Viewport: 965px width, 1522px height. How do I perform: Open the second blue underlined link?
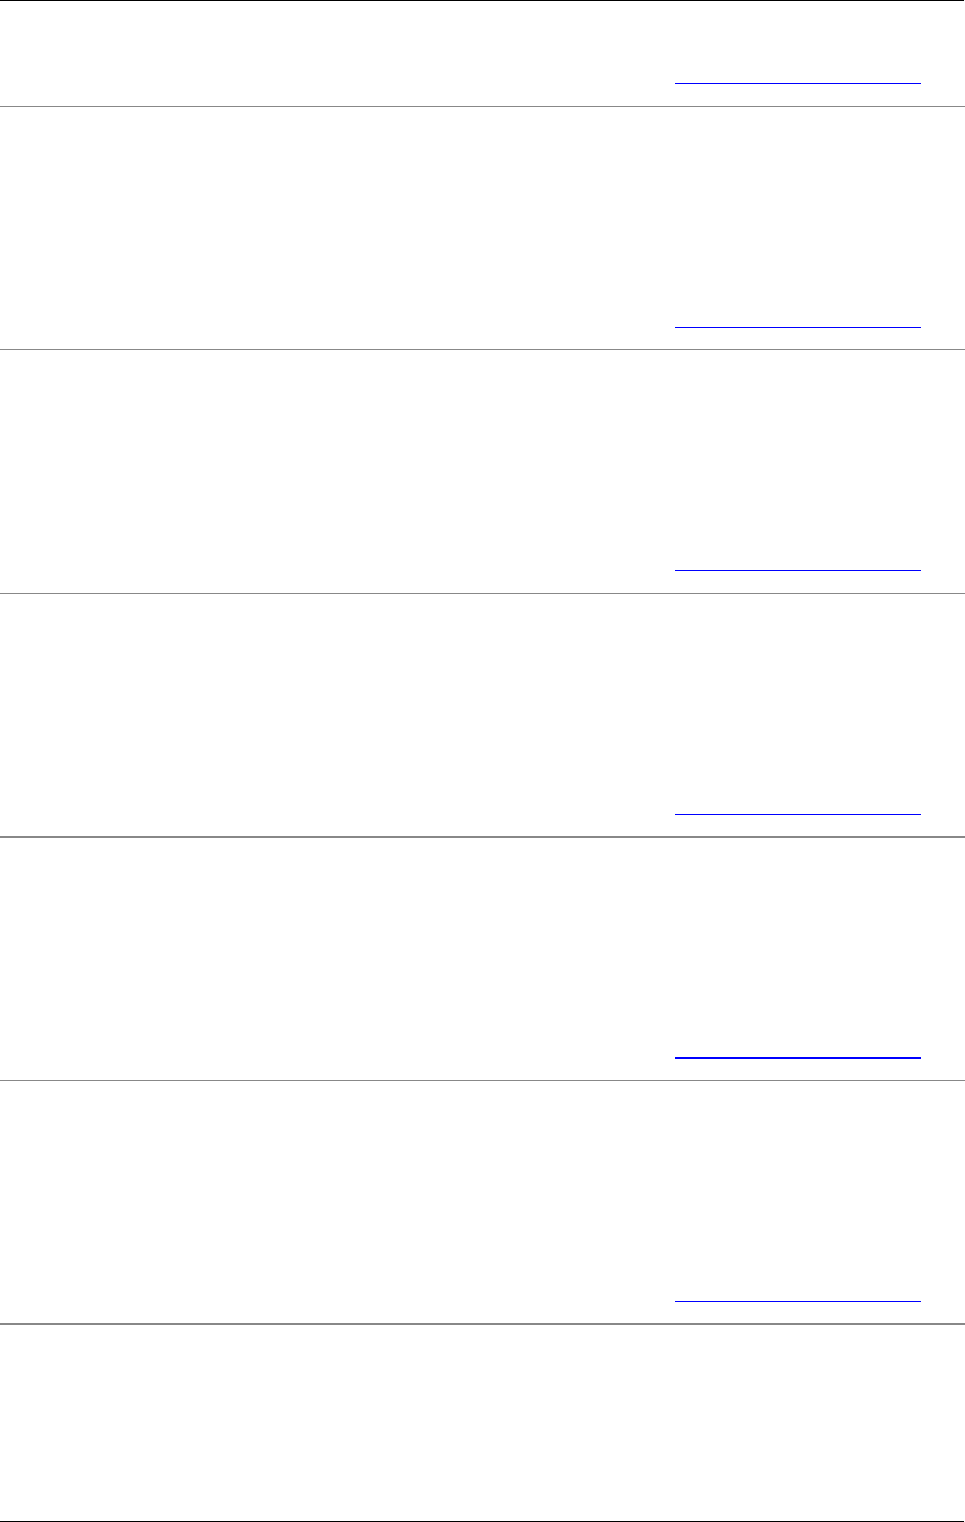click(x=797, y=326)
